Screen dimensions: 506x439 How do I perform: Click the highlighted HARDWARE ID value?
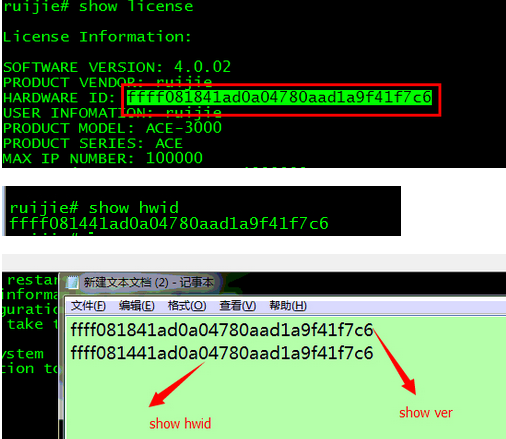click(279, 97)
